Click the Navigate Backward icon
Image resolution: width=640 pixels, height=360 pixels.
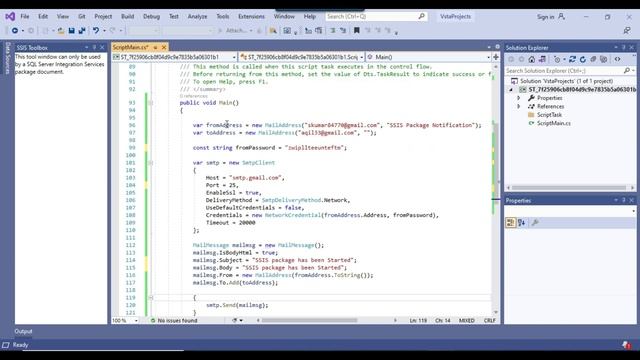coord(15,31)
